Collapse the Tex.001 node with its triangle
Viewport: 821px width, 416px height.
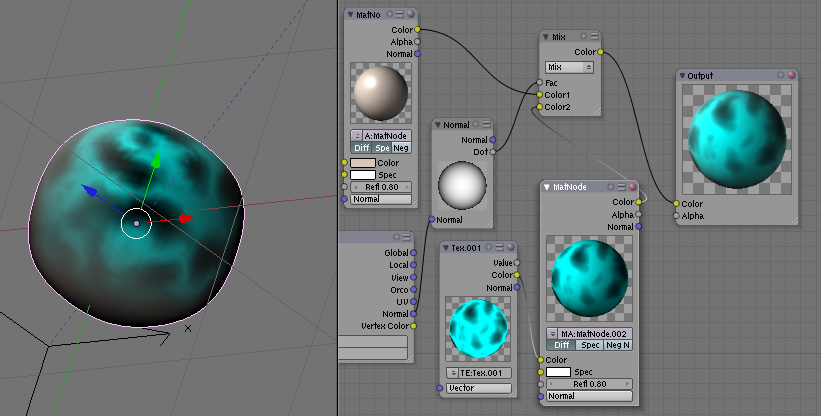(x=447, y=247)
